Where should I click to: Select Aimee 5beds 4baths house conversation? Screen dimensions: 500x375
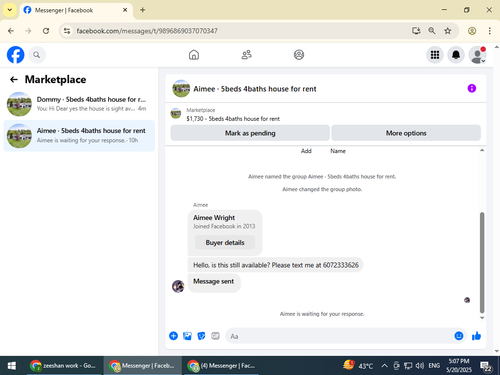tap(79, 136)
